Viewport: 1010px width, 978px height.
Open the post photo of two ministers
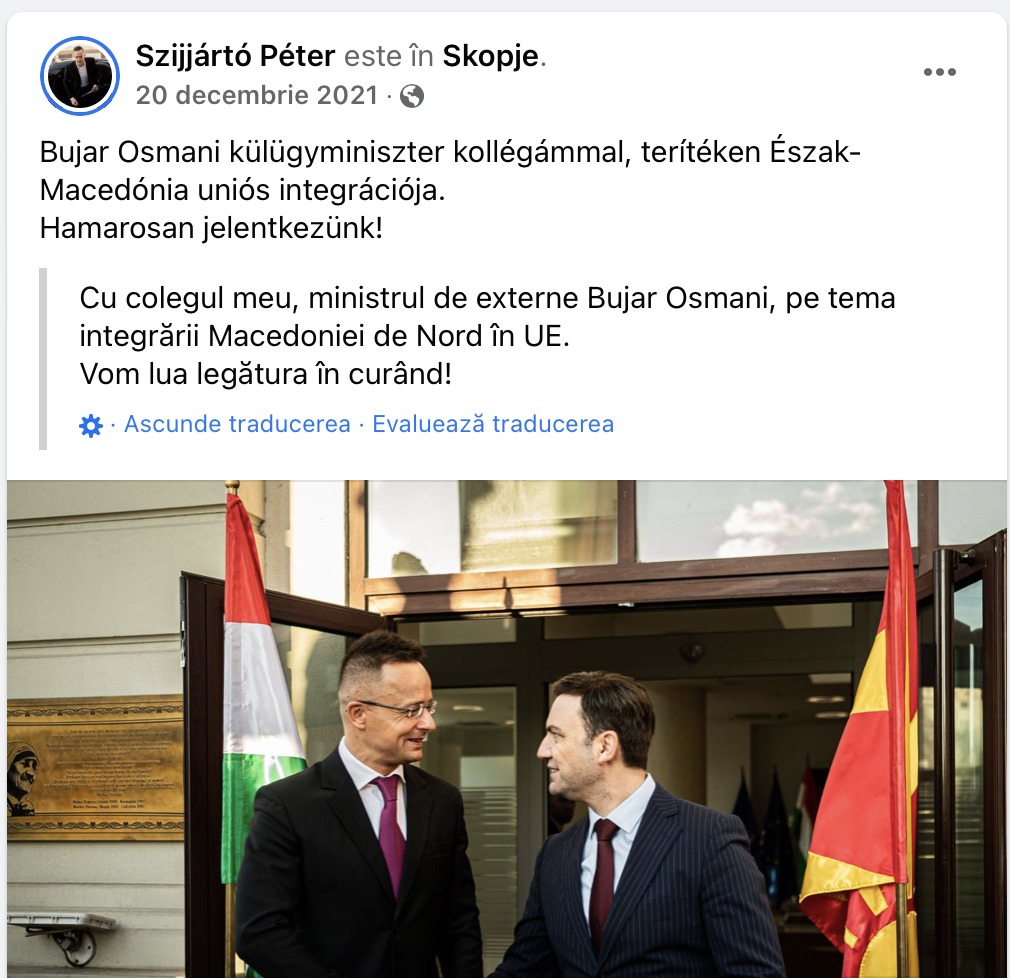pyautogui.click(x=506, y=729)
